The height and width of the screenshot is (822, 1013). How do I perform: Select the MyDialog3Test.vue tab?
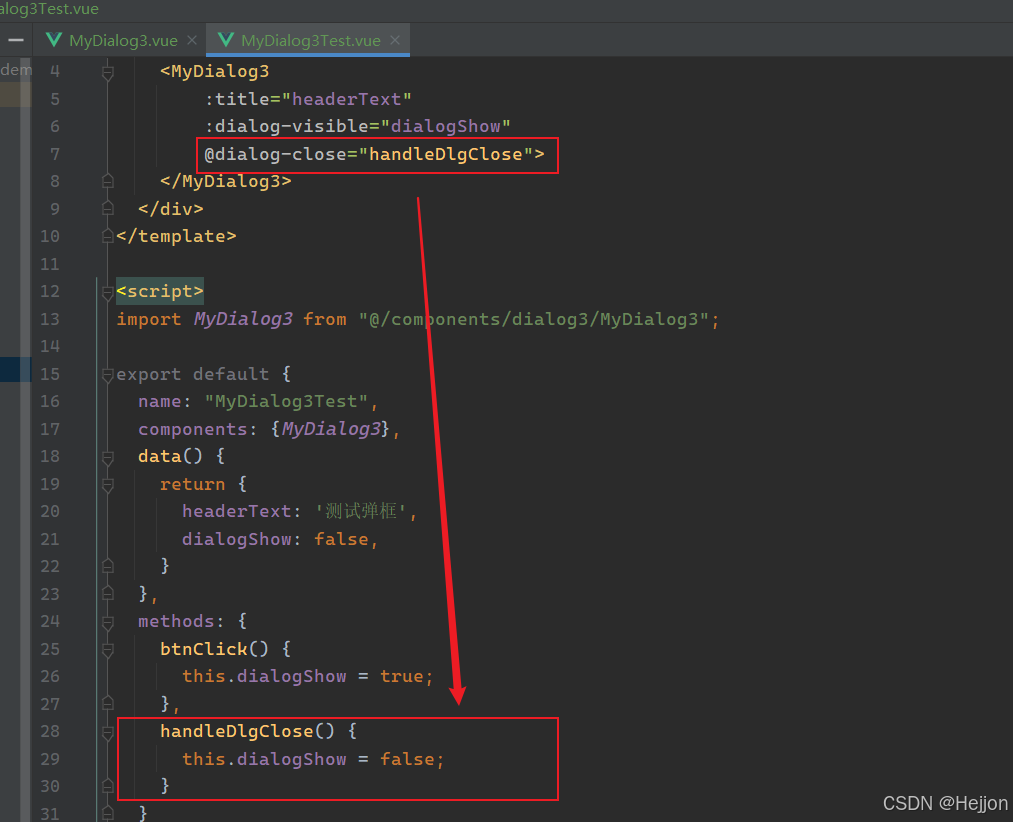(x=311, y=41)
